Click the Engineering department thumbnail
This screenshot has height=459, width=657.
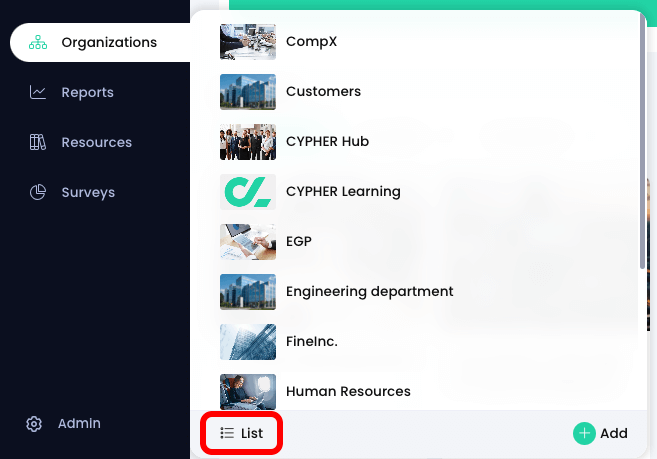[248, 292]
